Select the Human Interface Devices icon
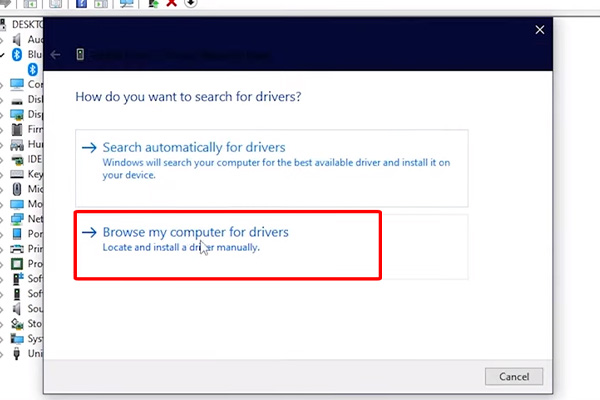 [x=16, y=145]
